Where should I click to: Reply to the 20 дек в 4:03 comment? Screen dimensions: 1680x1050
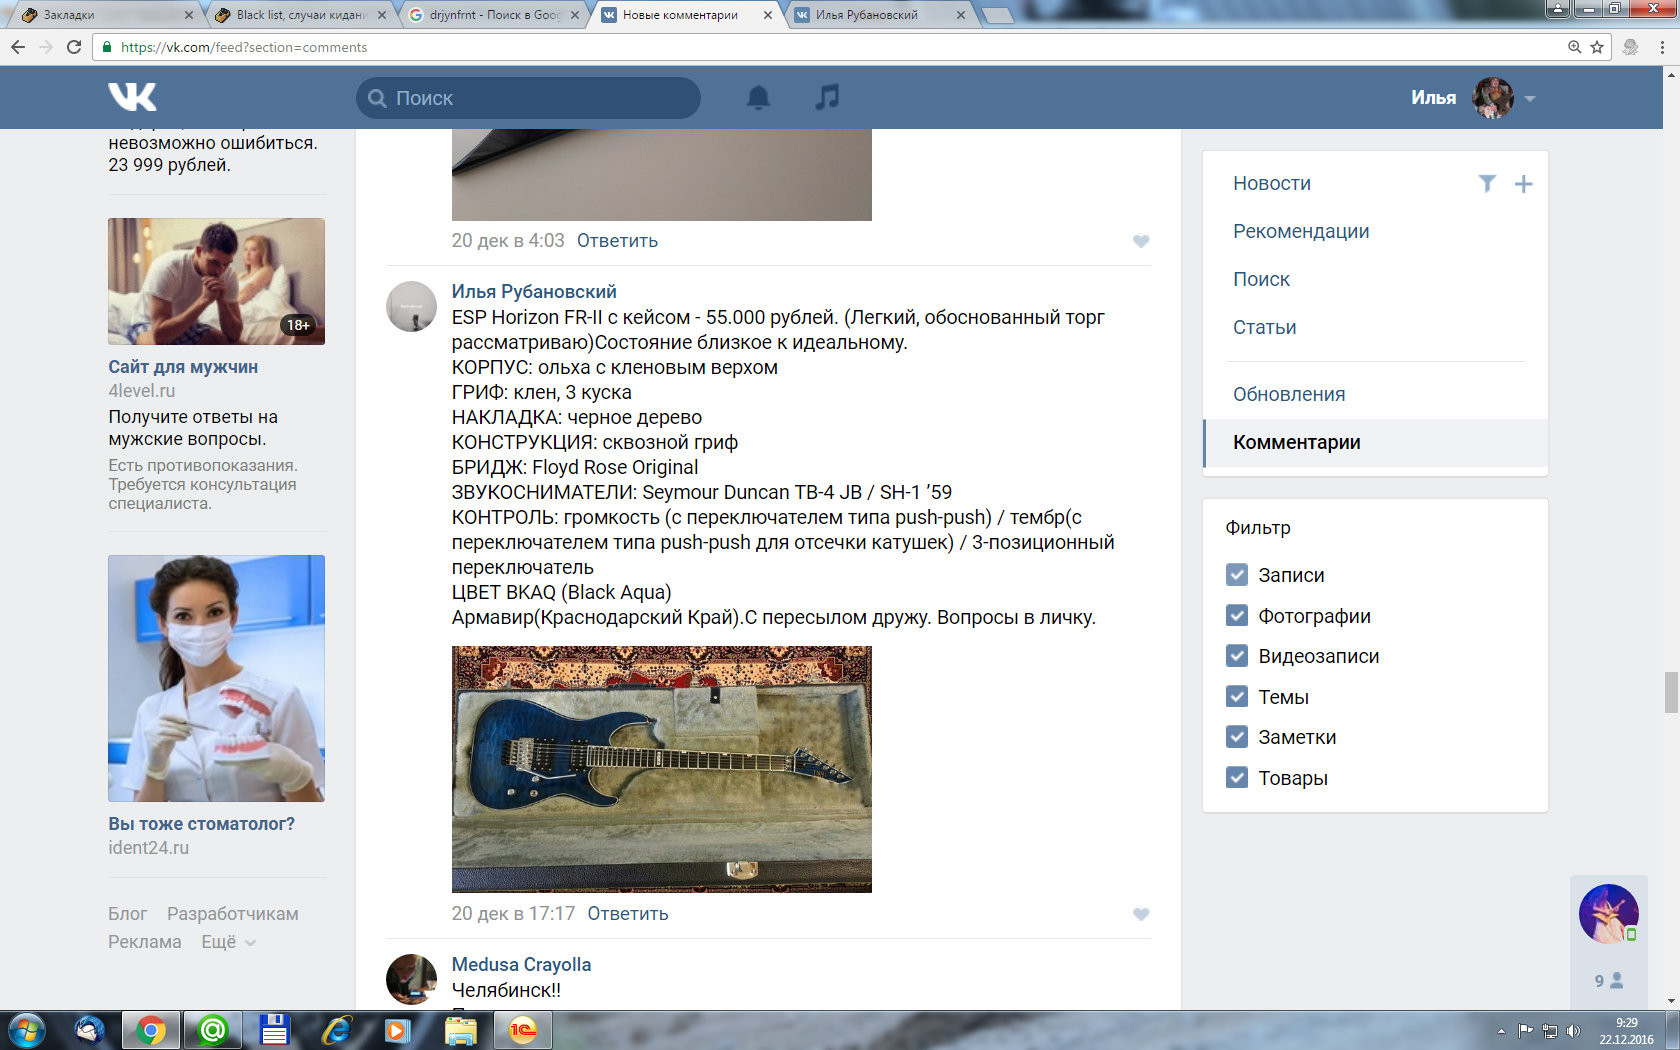[x=617, y=241]
